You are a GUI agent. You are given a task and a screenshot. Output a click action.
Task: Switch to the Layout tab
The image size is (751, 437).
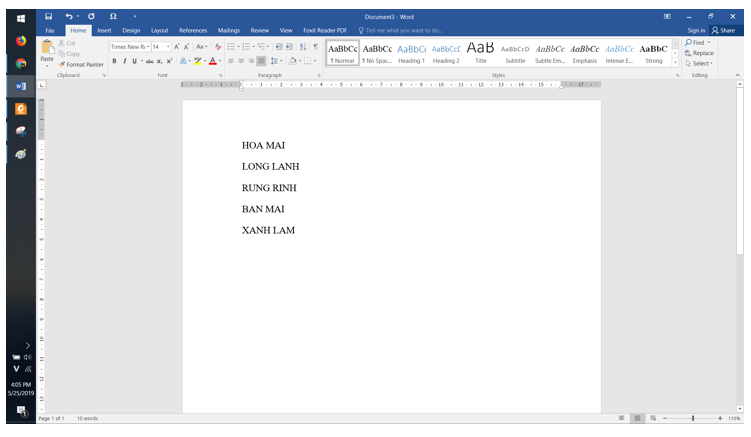(159, 30)
